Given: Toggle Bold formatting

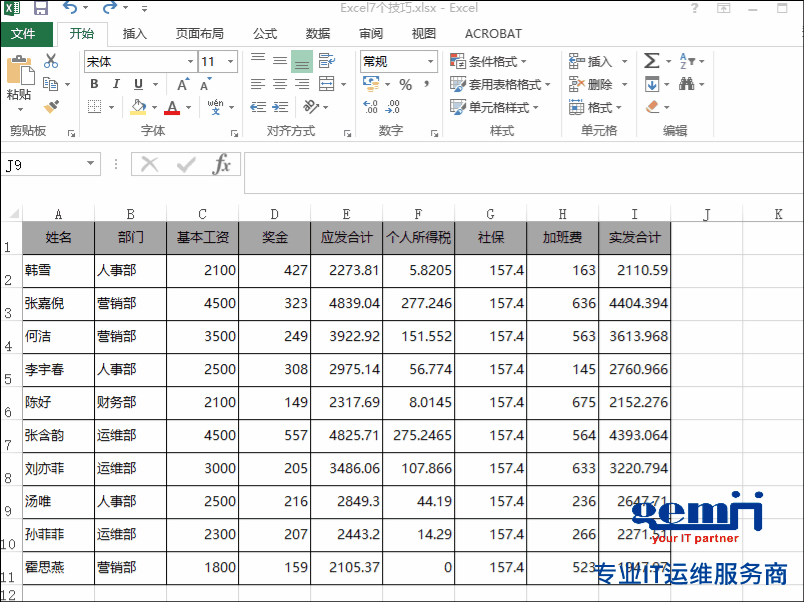Looking at the screenshot, I should tap(94, 85).
